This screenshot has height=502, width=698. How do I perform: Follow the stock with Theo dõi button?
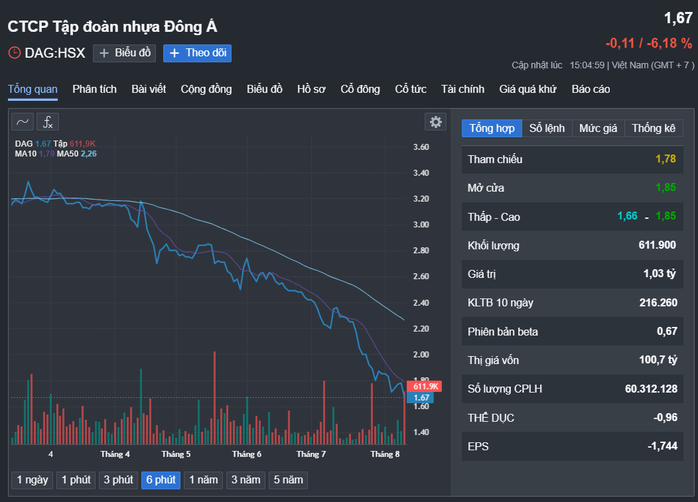[197, 53]
